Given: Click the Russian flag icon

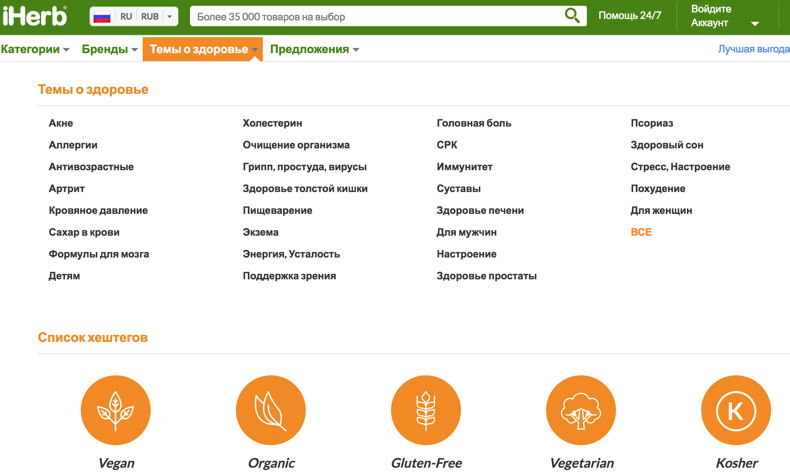Looking at the screenshot, I should tap(102, 17).
